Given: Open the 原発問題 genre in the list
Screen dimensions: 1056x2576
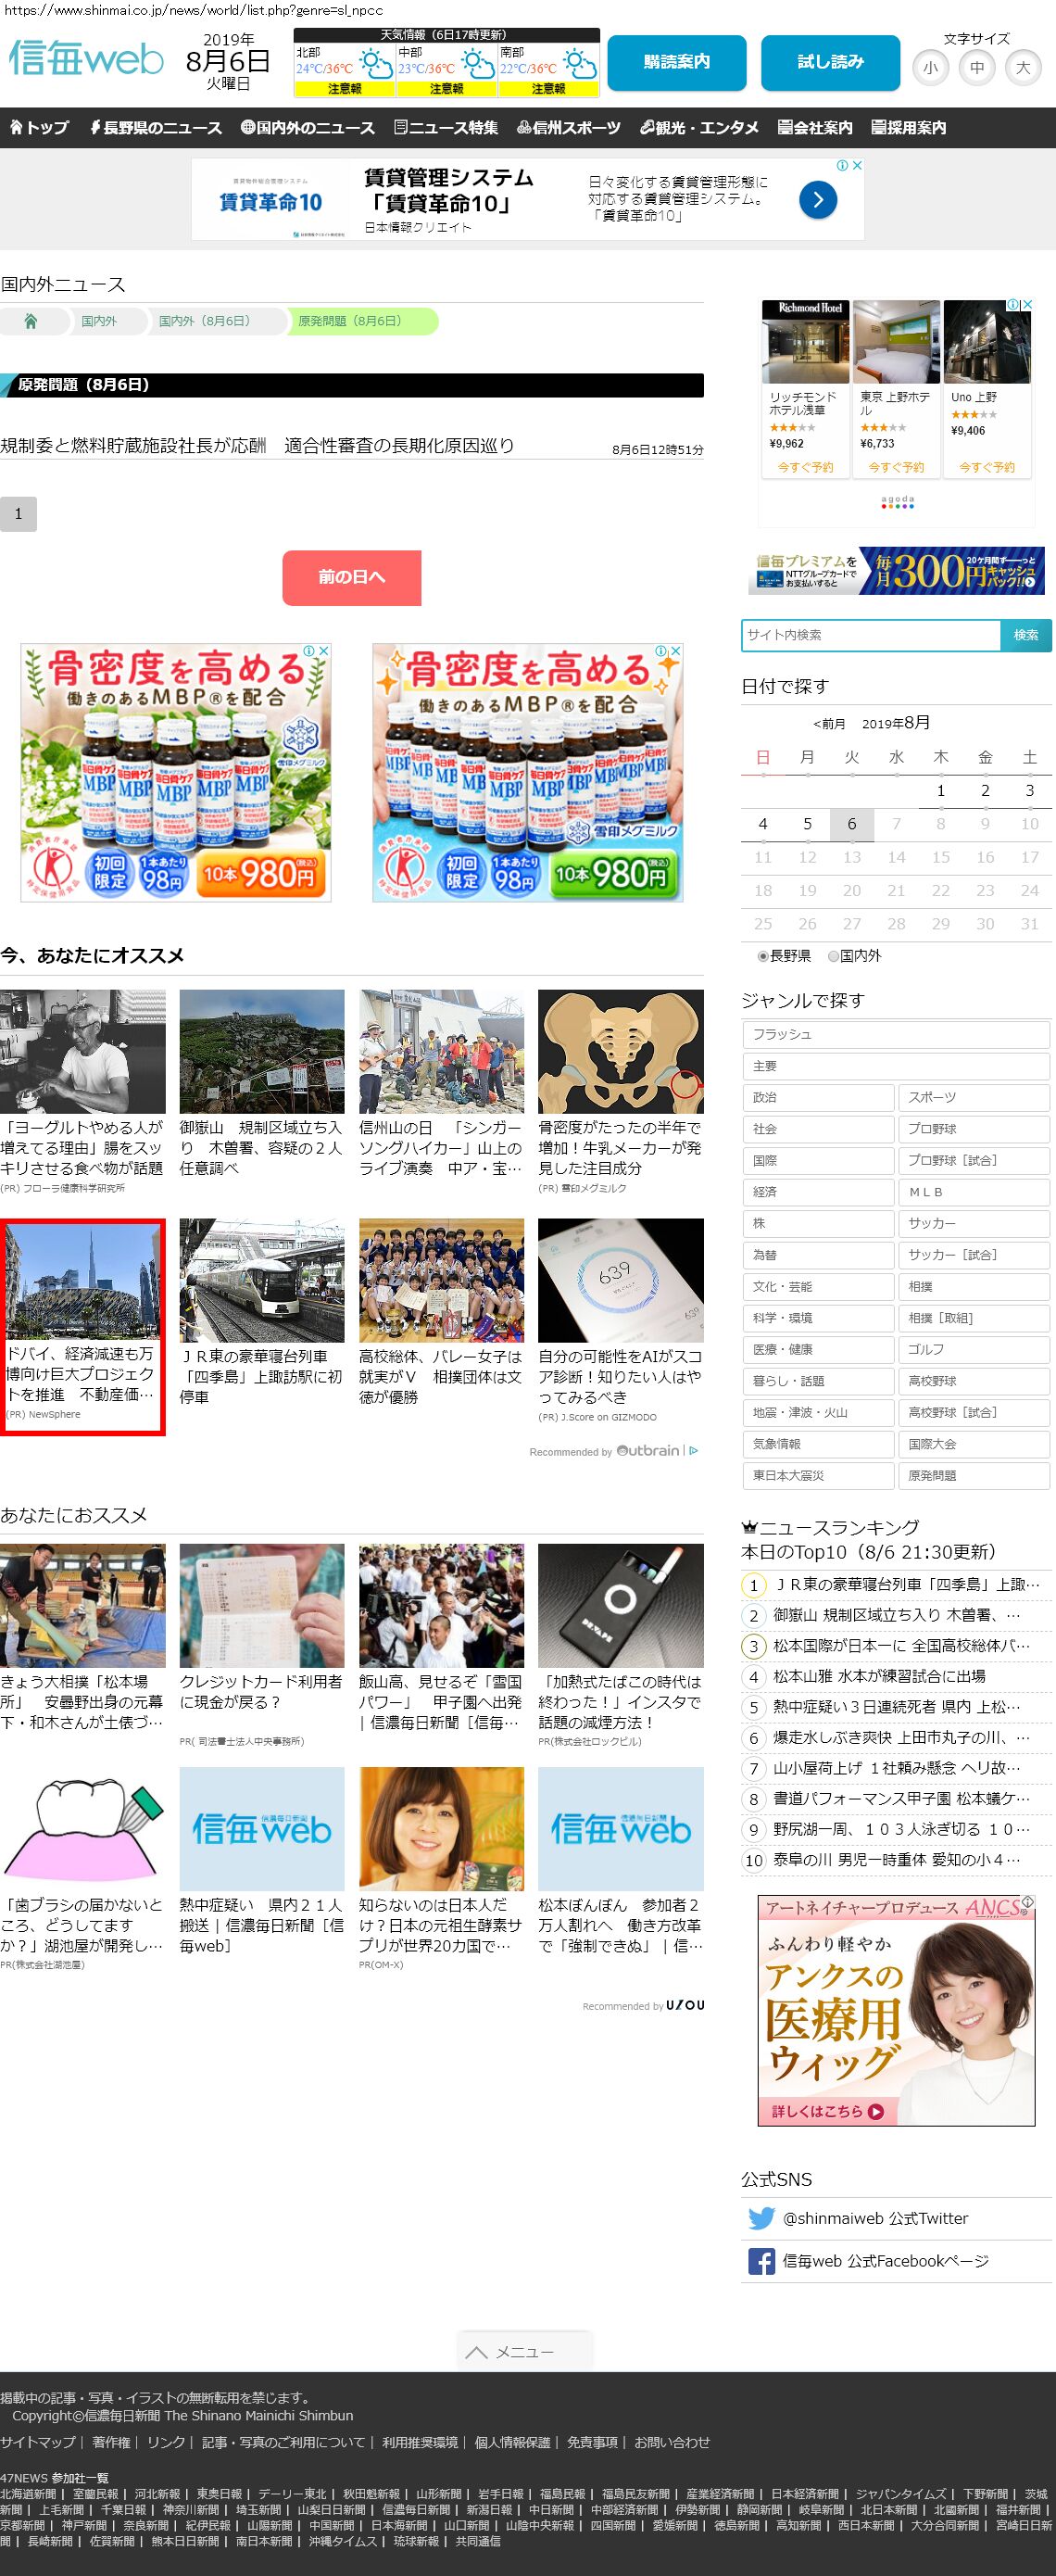Looking at the screenshot, I should [973, 1475].
